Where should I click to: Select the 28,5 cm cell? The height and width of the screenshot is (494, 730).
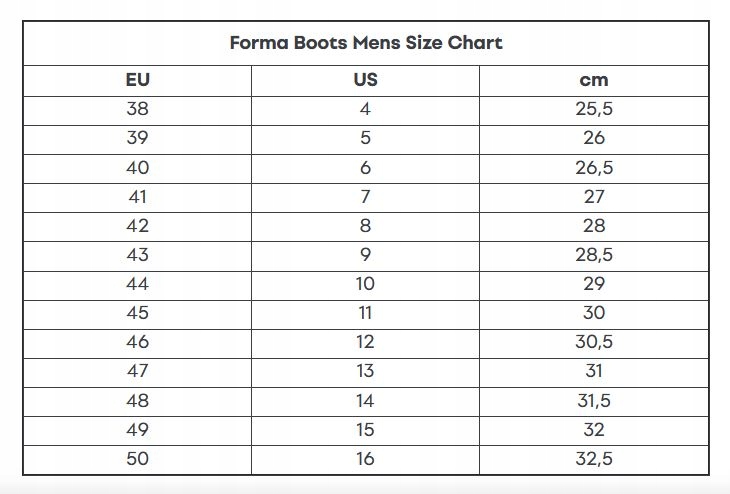coord(593,255)
